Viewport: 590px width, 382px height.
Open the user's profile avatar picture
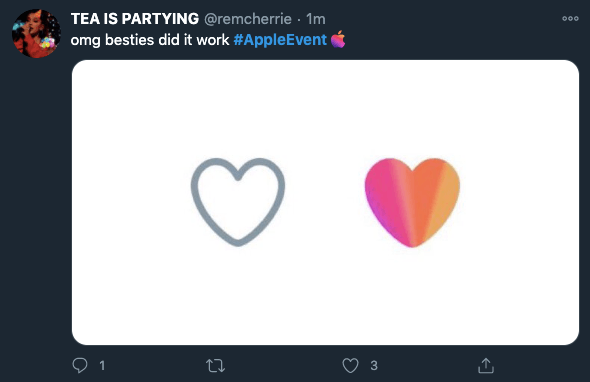tap(36, 33)
